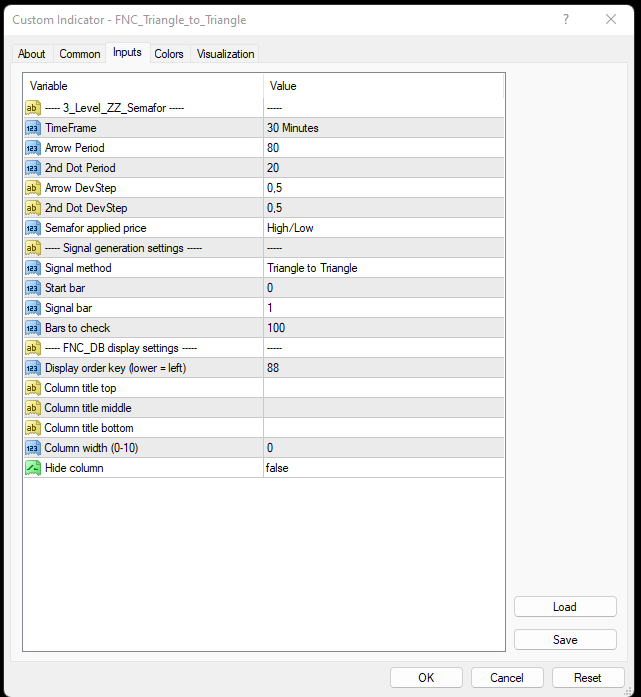
Task: Click the empty Column title top value field
Action: point(384,388)
